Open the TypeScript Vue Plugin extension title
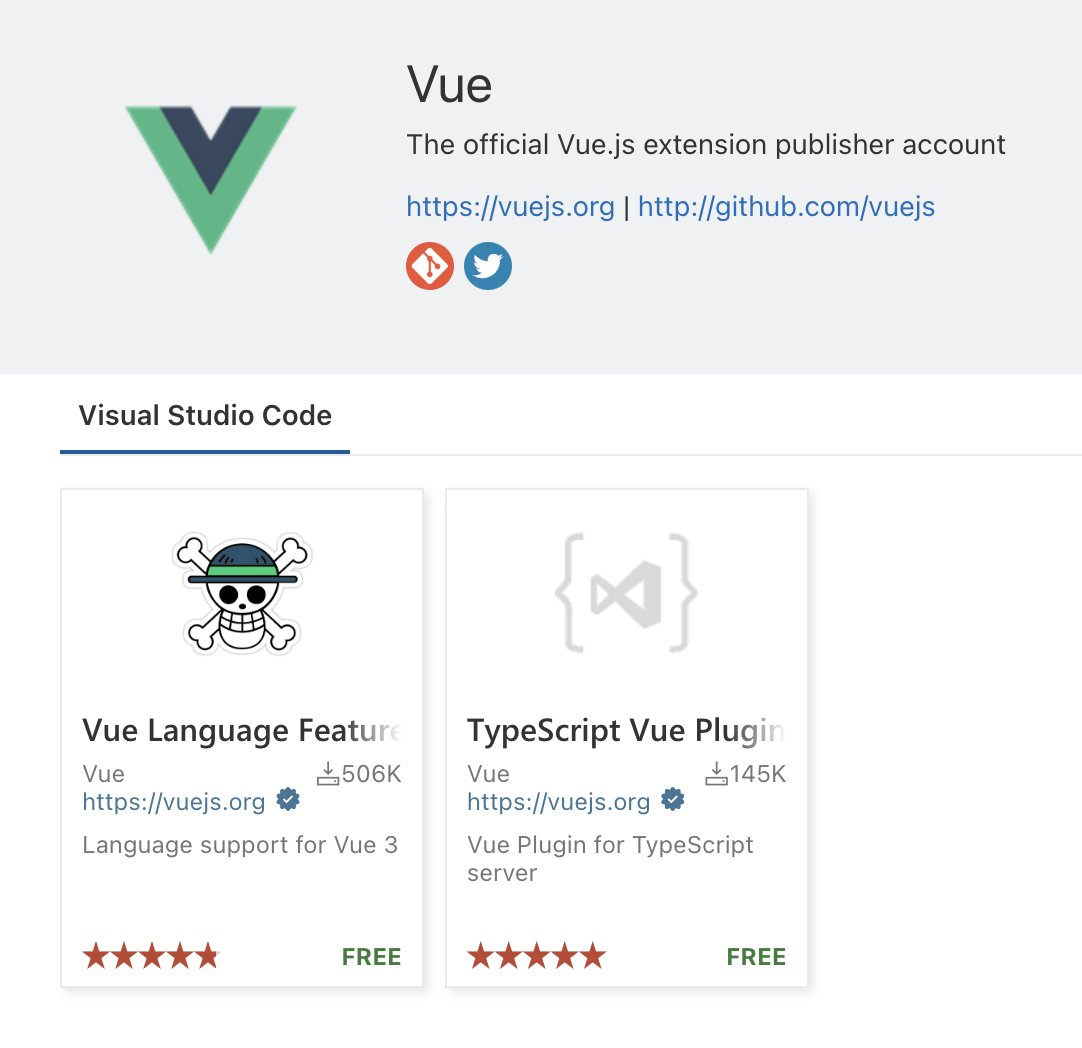1082x1048 pixels. 626,731
